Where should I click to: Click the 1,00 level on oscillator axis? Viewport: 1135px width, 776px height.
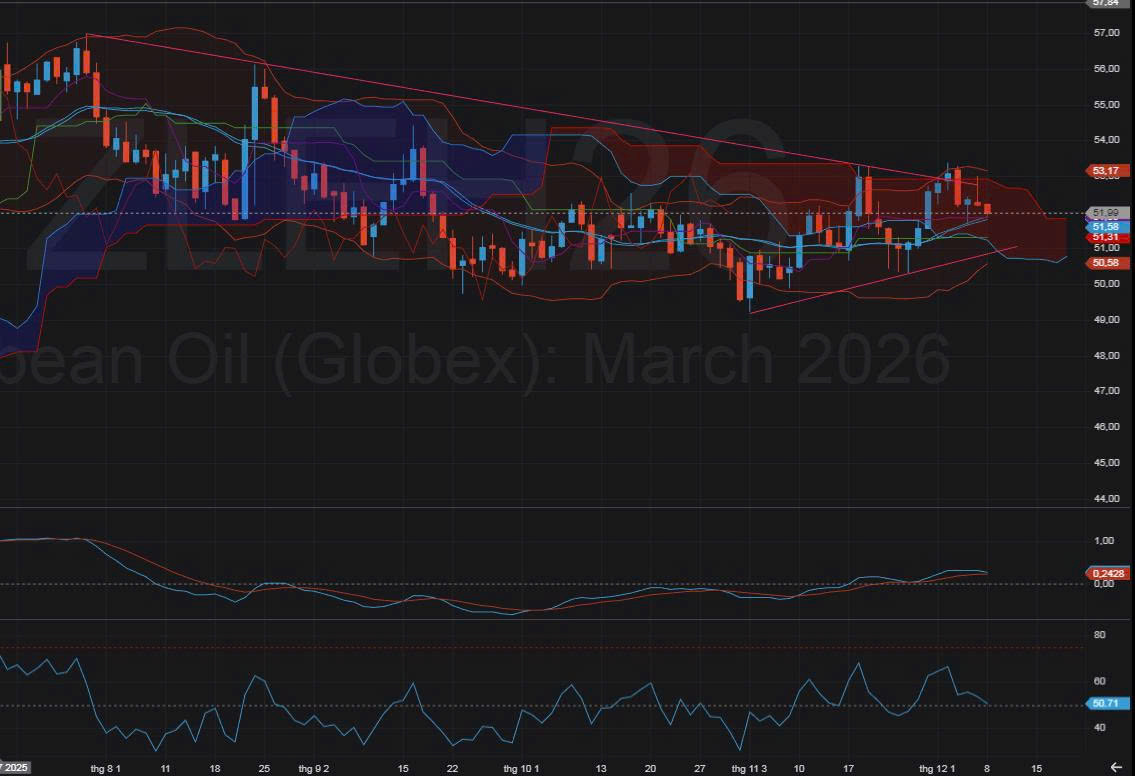point(1104,541)
